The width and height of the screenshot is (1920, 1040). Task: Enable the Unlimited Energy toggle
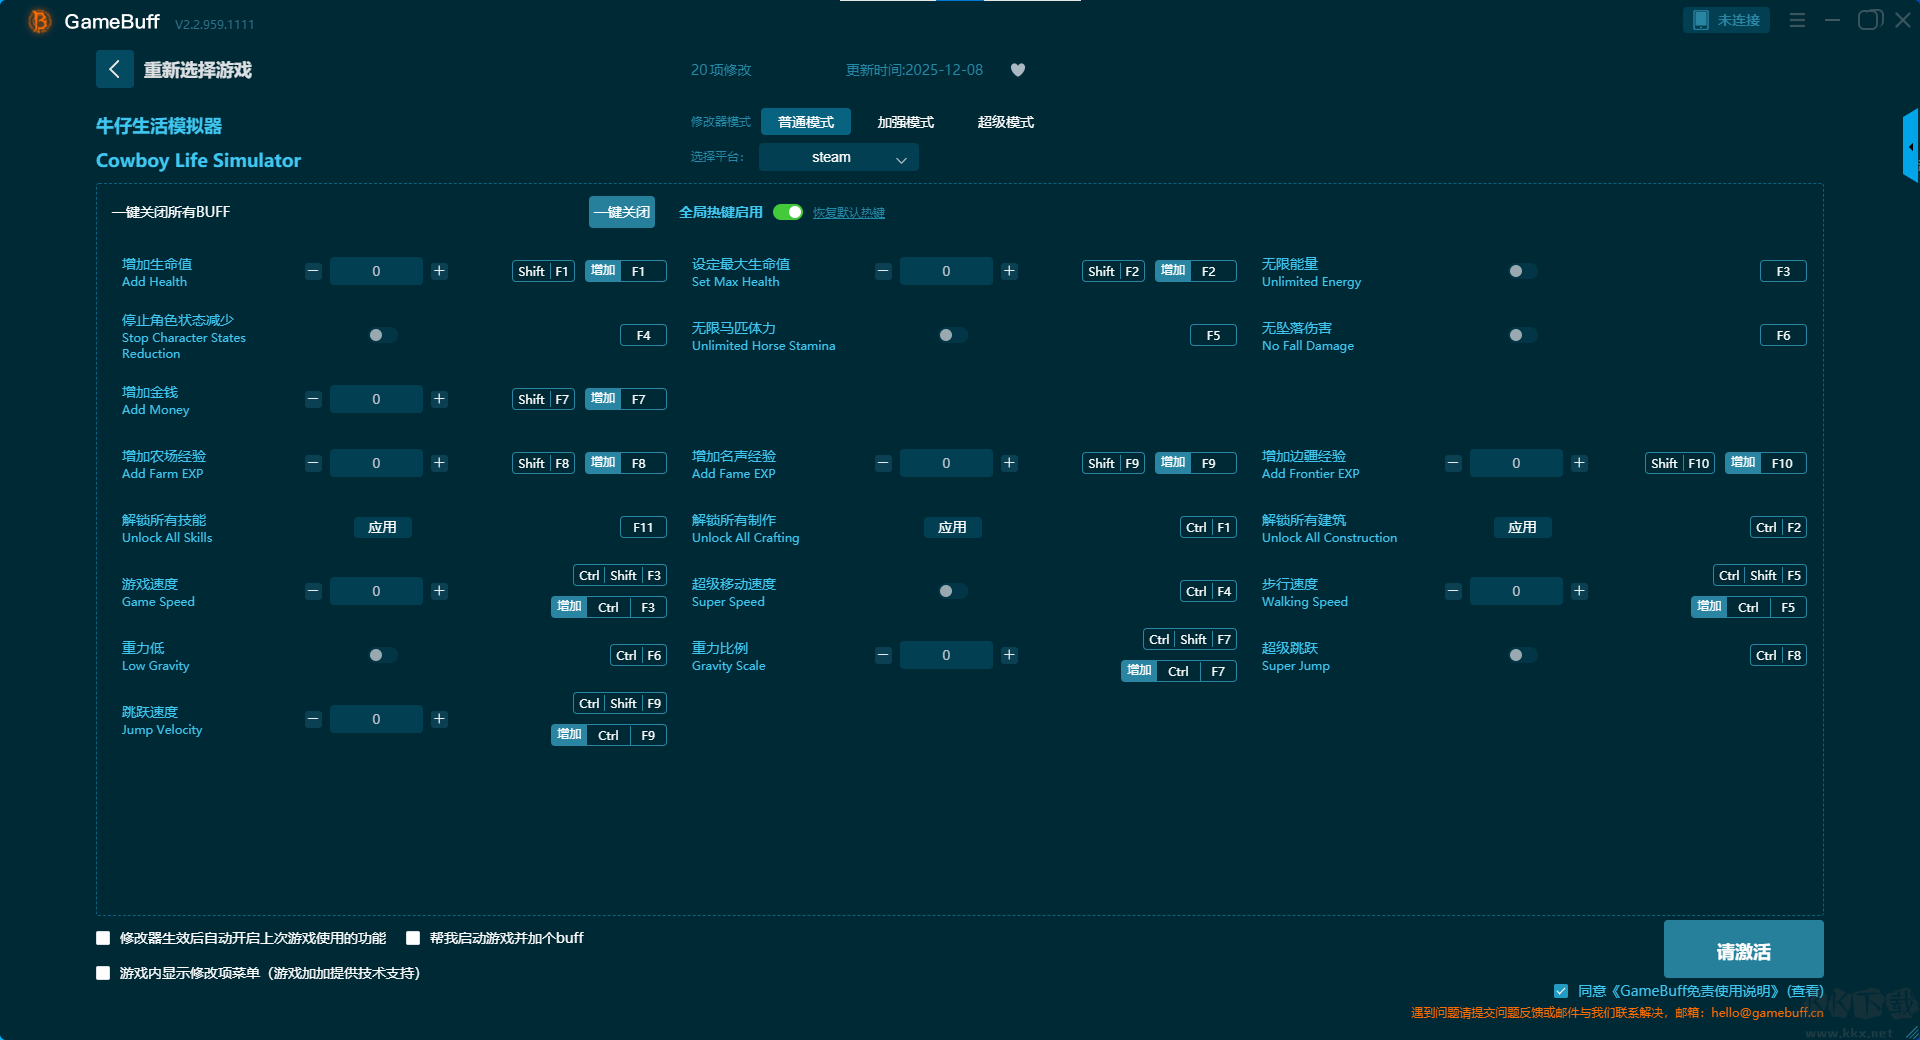tap(1522, 271)
